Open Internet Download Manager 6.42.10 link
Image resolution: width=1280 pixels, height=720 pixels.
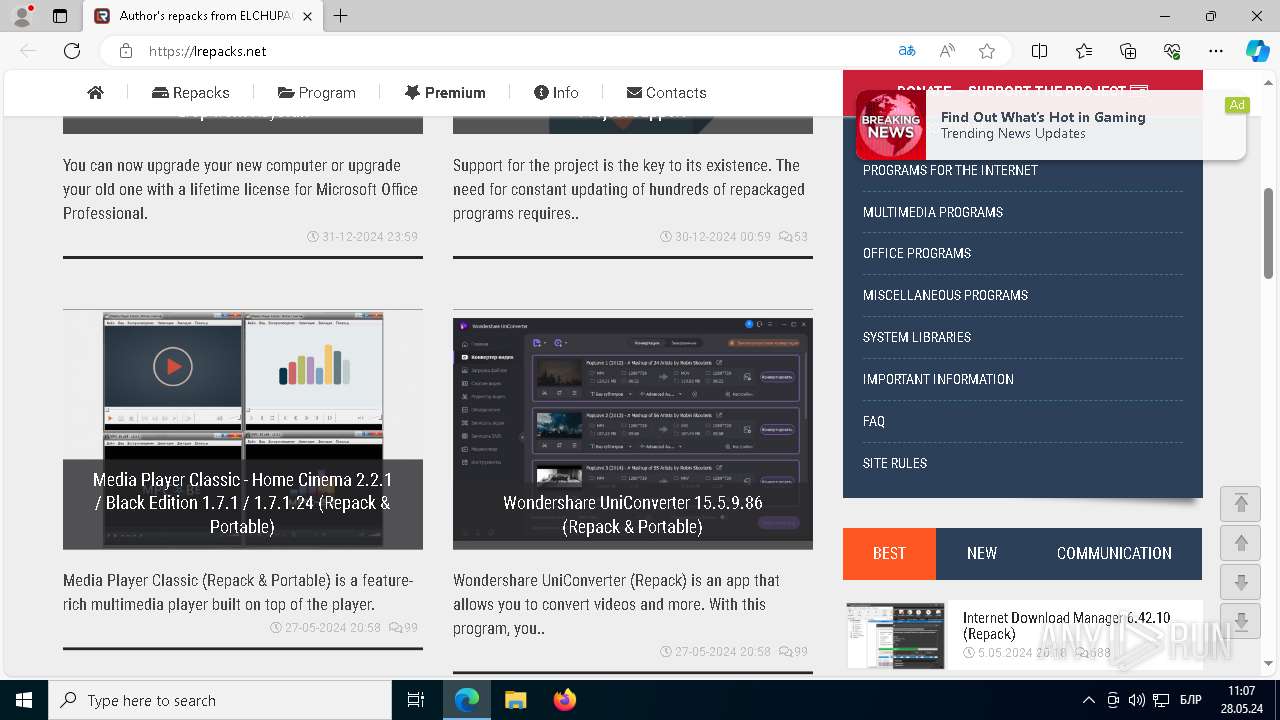[x=1066, y=625]
